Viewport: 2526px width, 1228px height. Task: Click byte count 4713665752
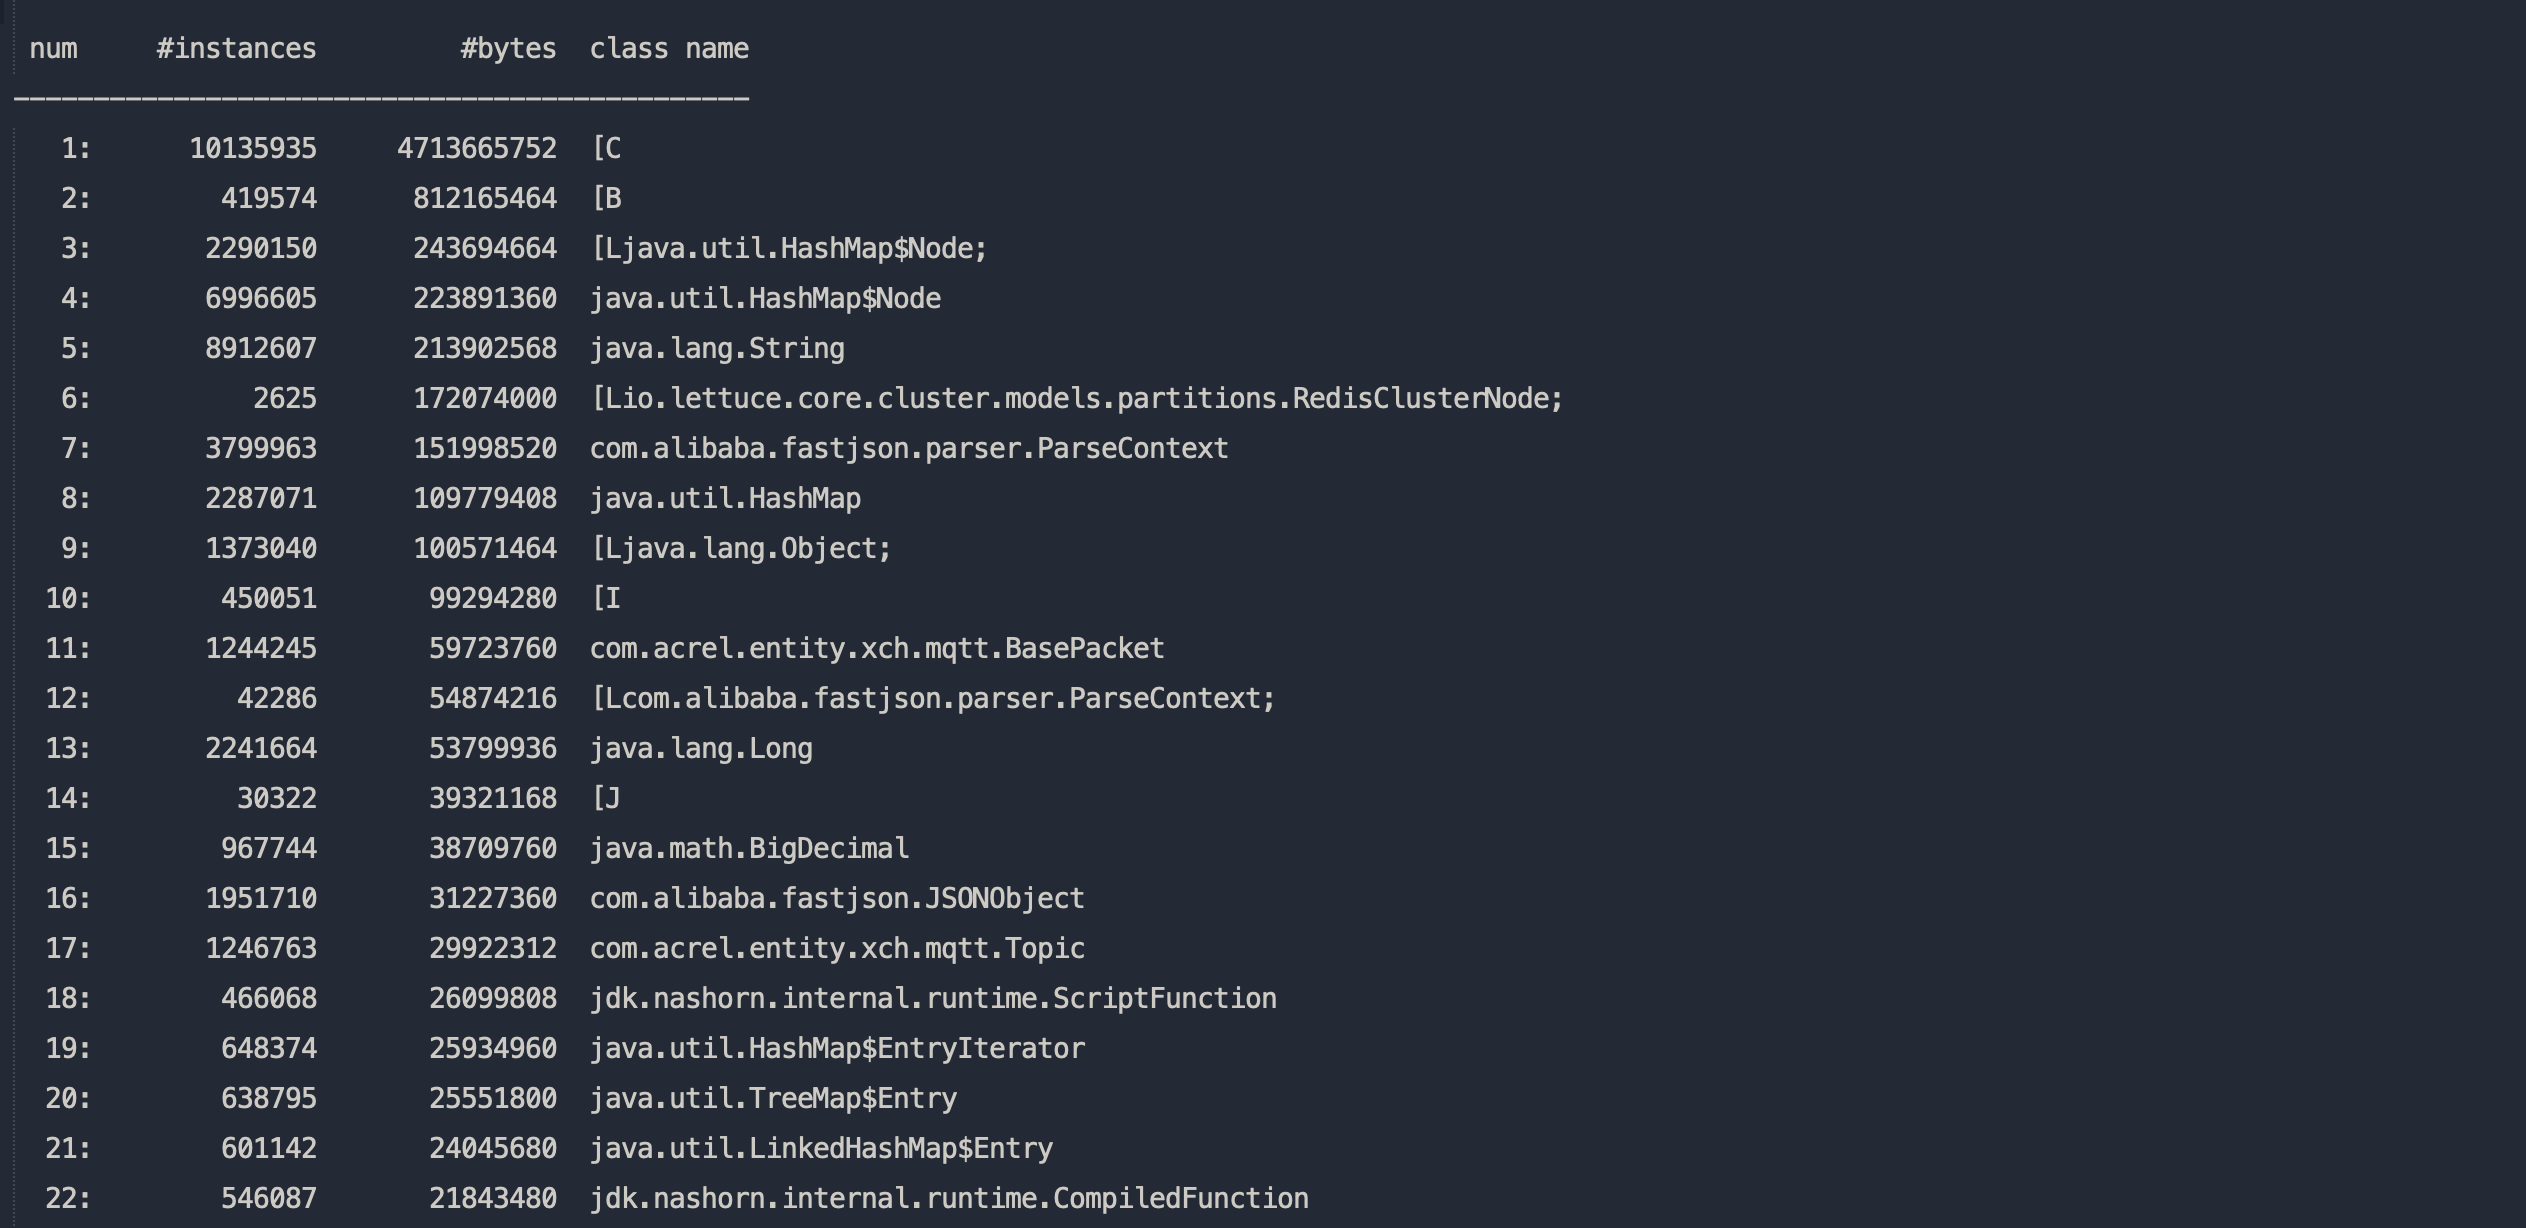(x=476, y=149)
